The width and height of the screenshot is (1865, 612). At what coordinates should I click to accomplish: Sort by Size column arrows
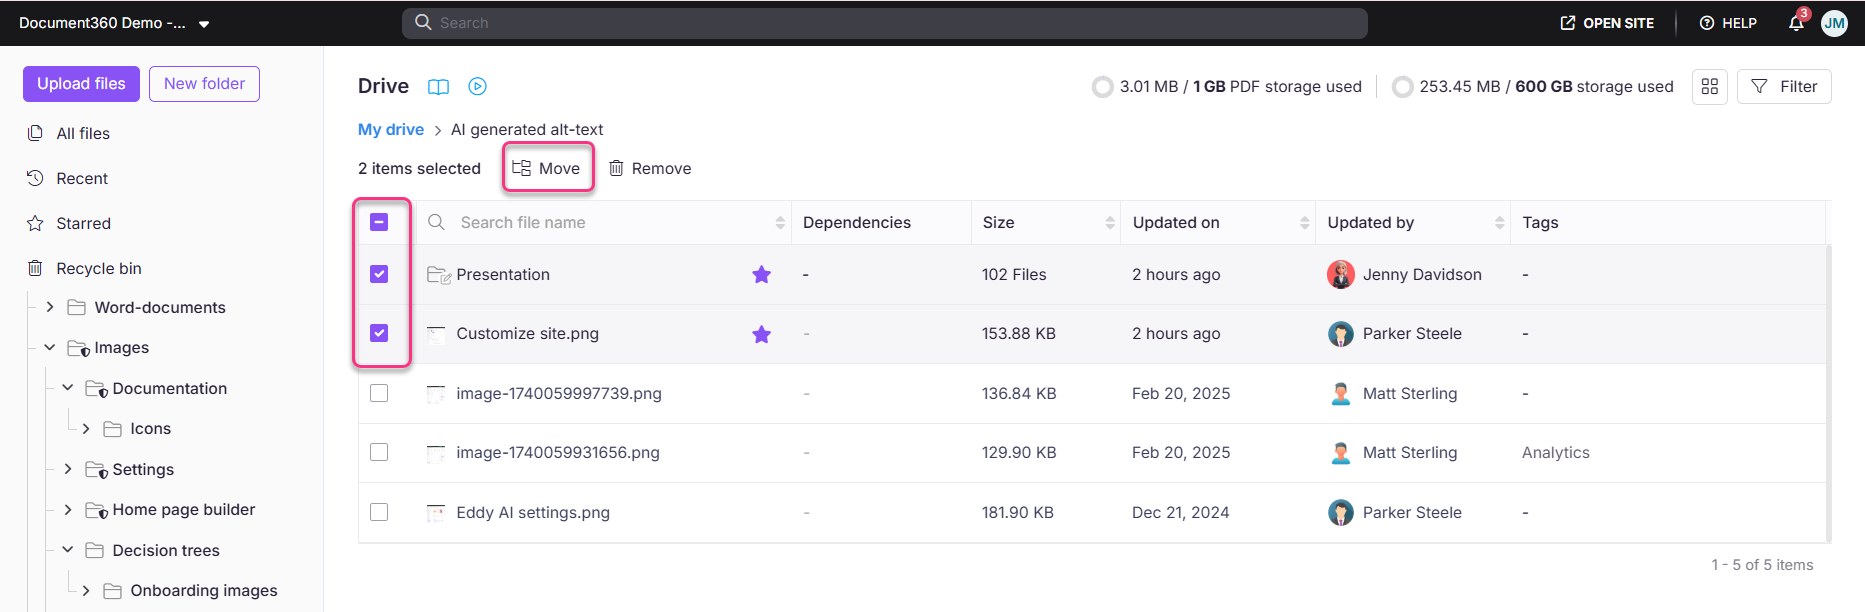pos(1110,223)
